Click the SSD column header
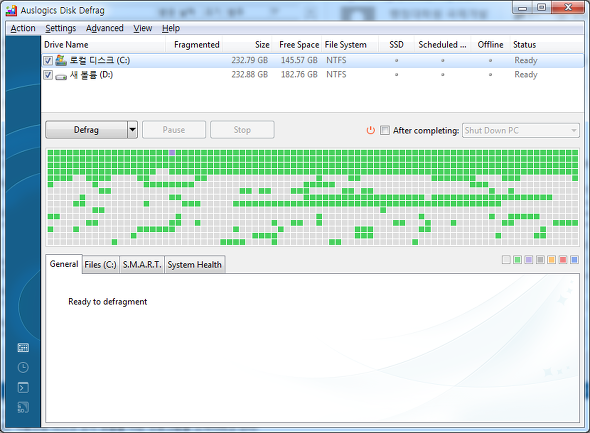Viewport: 590px width, 433px height. click(x=396, y=45)
